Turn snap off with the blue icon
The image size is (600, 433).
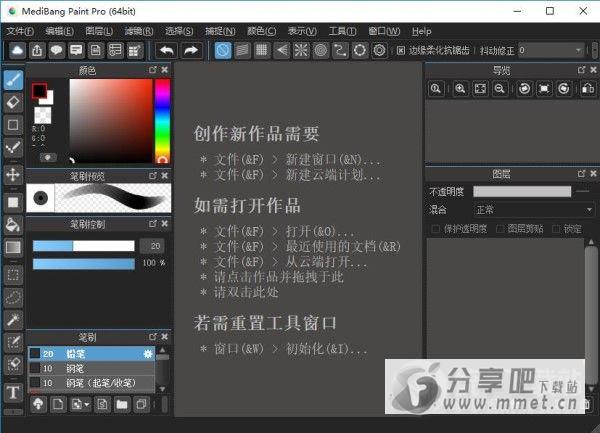coord(223,50)
